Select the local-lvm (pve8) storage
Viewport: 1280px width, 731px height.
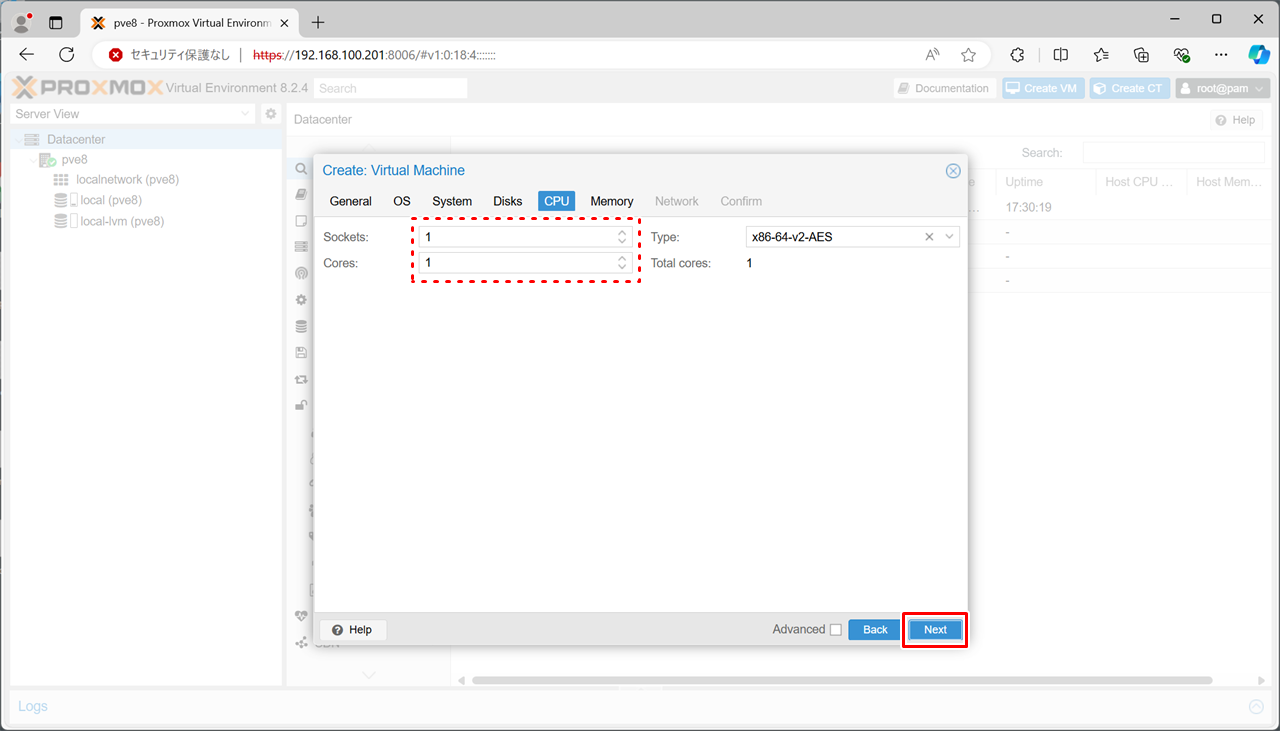tap(121, 221)
